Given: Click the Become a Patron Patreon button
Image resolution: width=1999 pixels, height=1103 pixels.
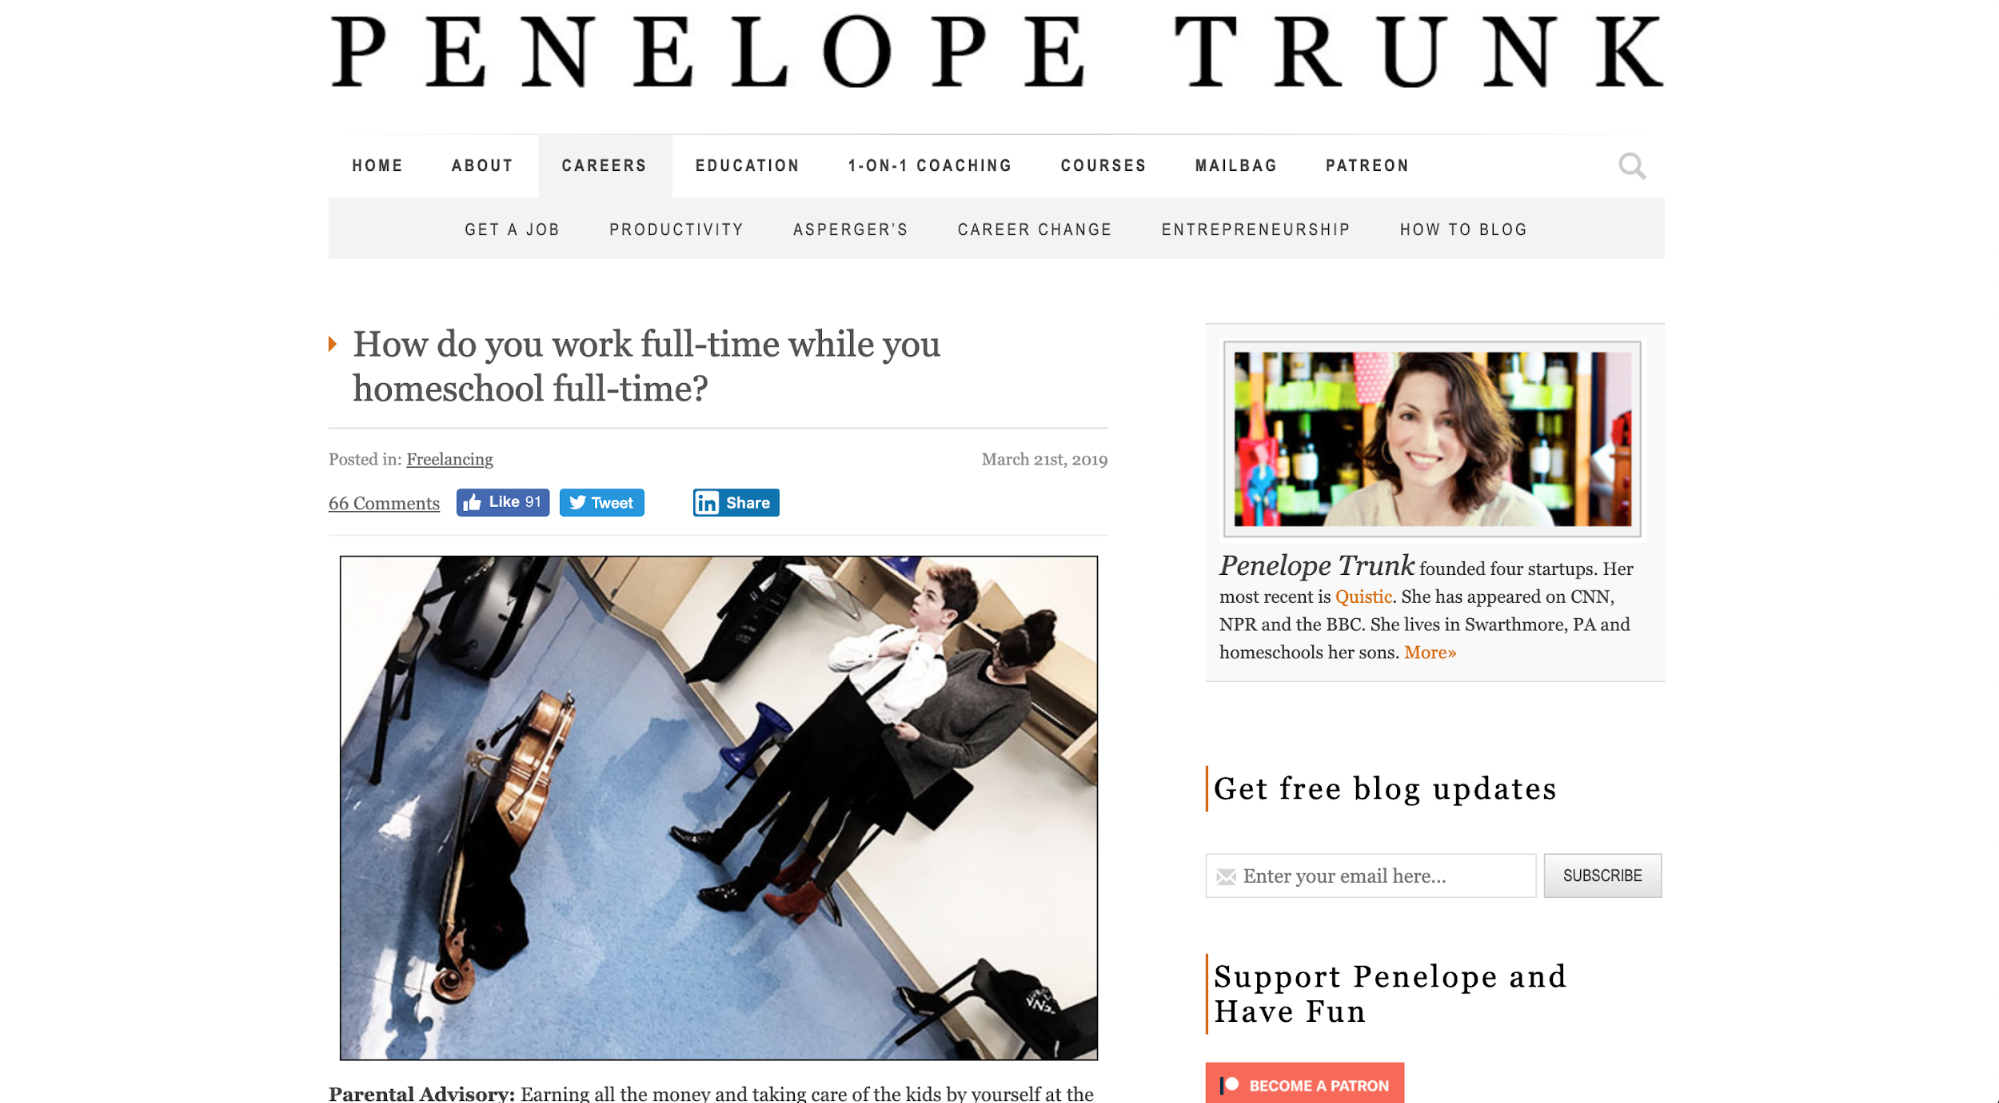Looking at the screenshot, I should (1304, 1084).
